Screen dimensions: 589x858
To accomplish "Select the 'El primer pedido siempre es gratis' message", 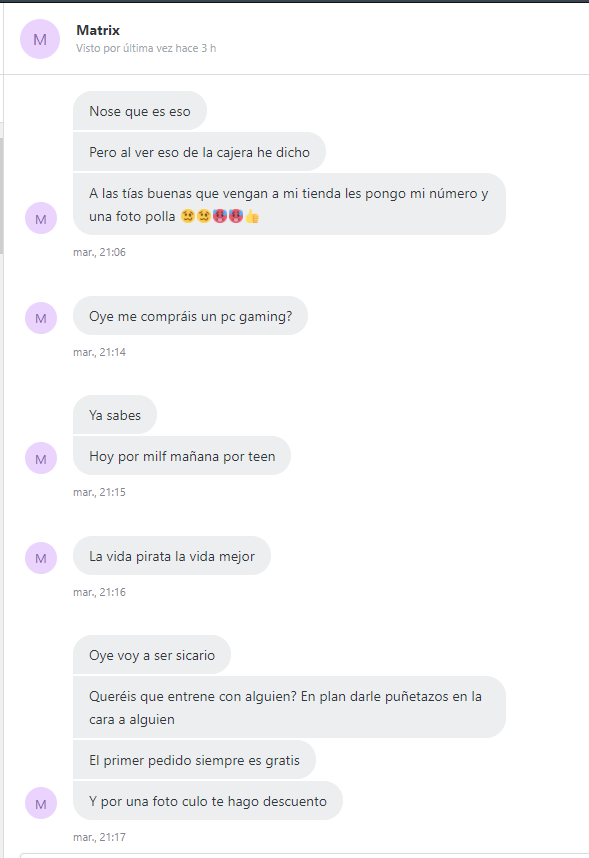I will [x=194, y=760].
